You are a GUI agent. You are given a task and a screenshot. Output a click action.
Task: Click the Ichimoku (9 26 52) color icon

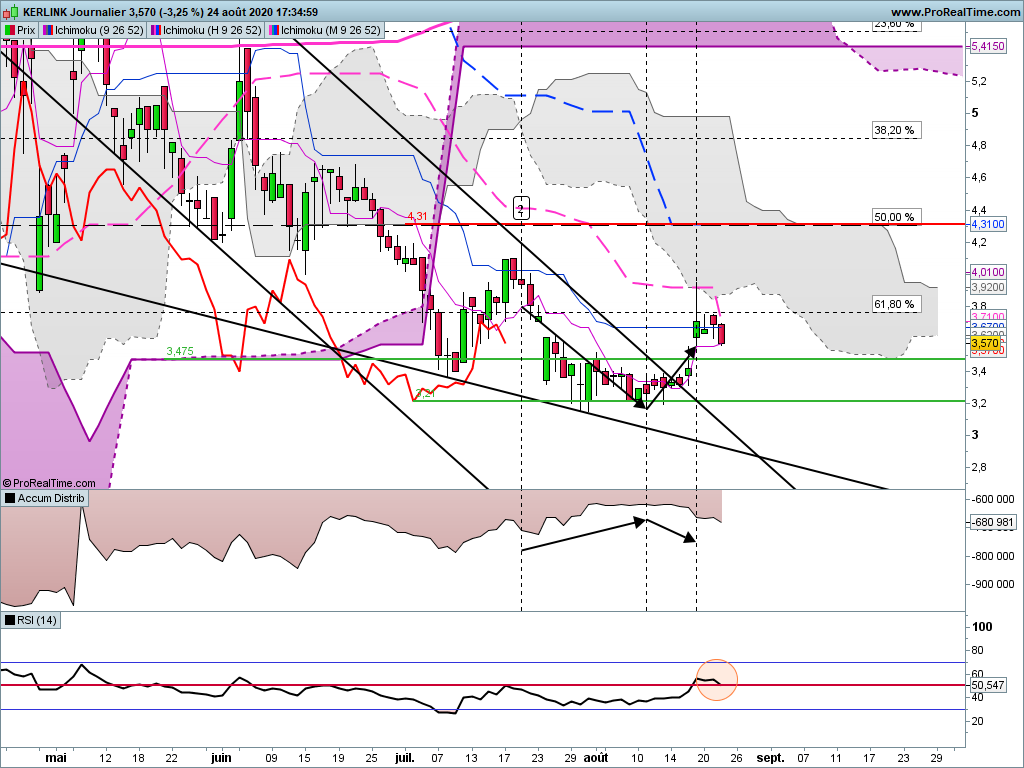tap(48, 30)
